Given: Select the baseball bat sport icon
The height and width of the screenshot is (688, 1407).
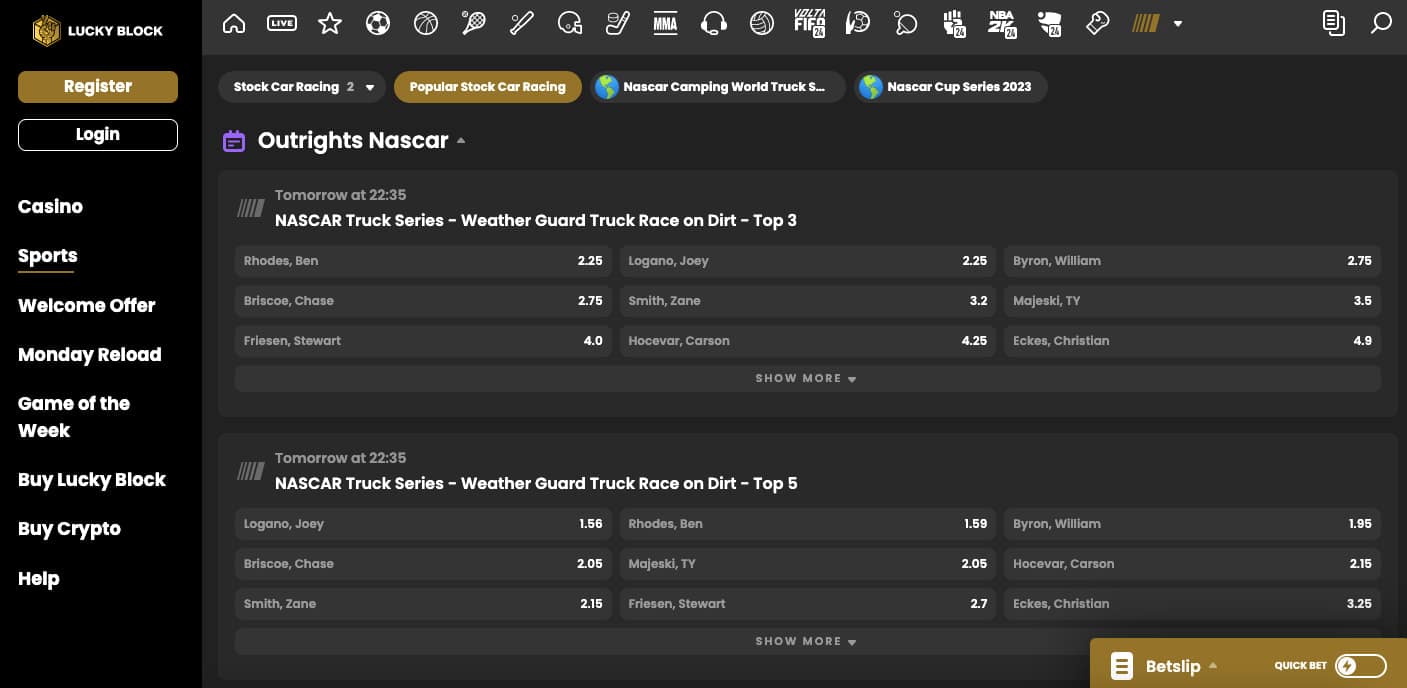Looking at the screenshot, I should coord(522,23).
